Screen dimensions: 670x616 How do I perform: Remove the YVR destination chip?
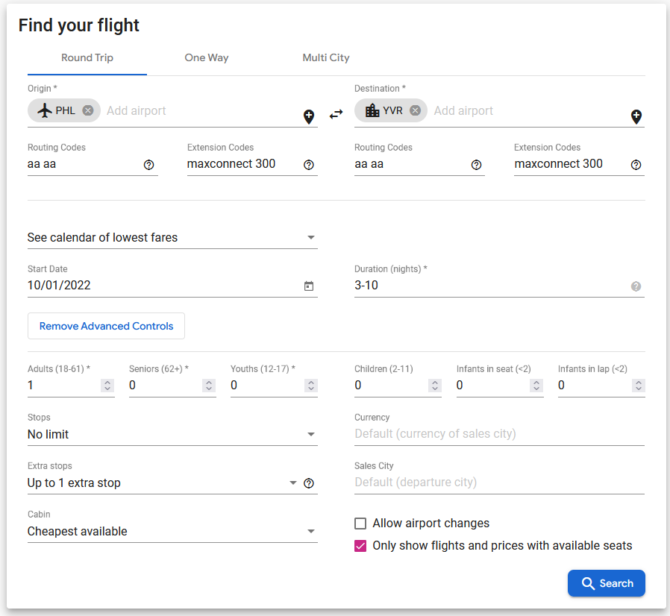tap(415, 111)
